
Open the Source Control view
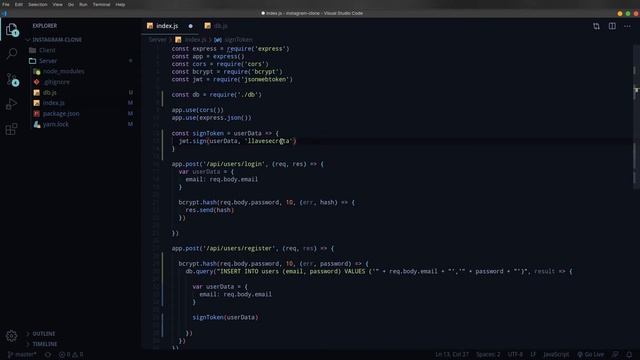pos(12,79)
